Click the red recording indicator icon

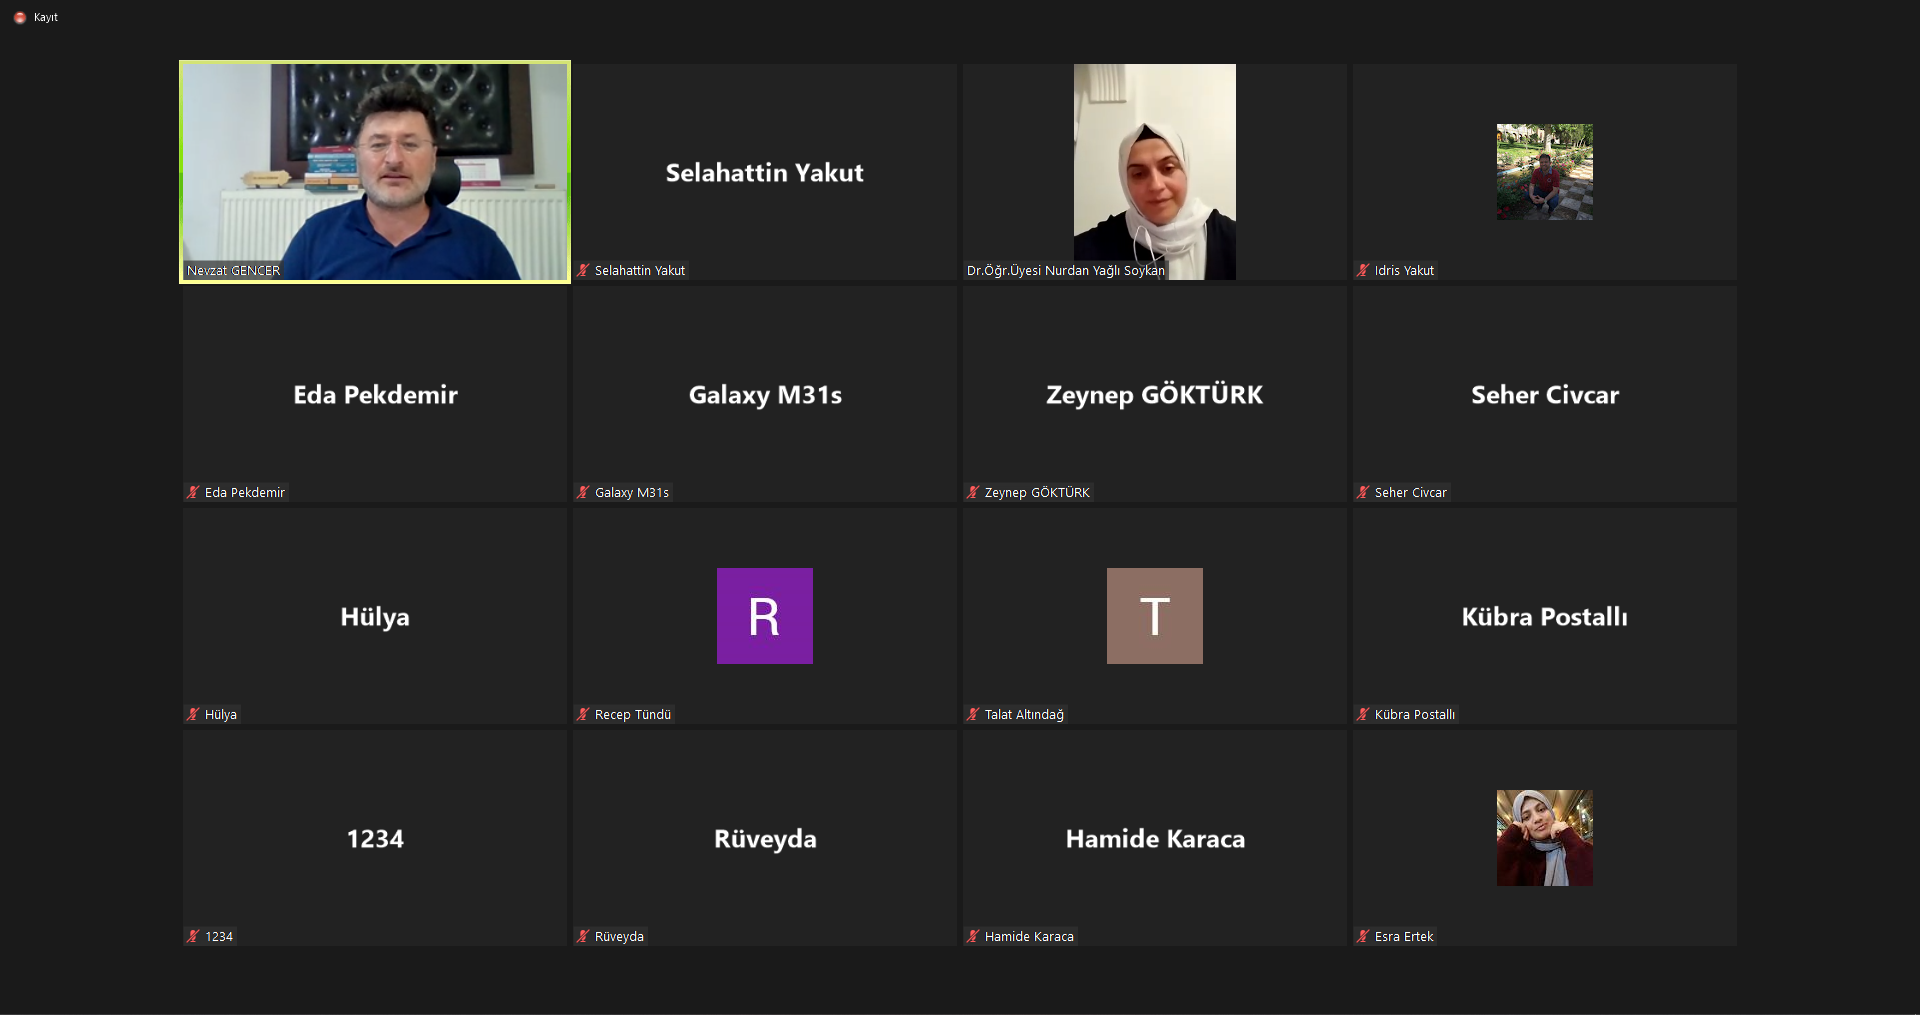pyautogui.click(x=20, y=18)
